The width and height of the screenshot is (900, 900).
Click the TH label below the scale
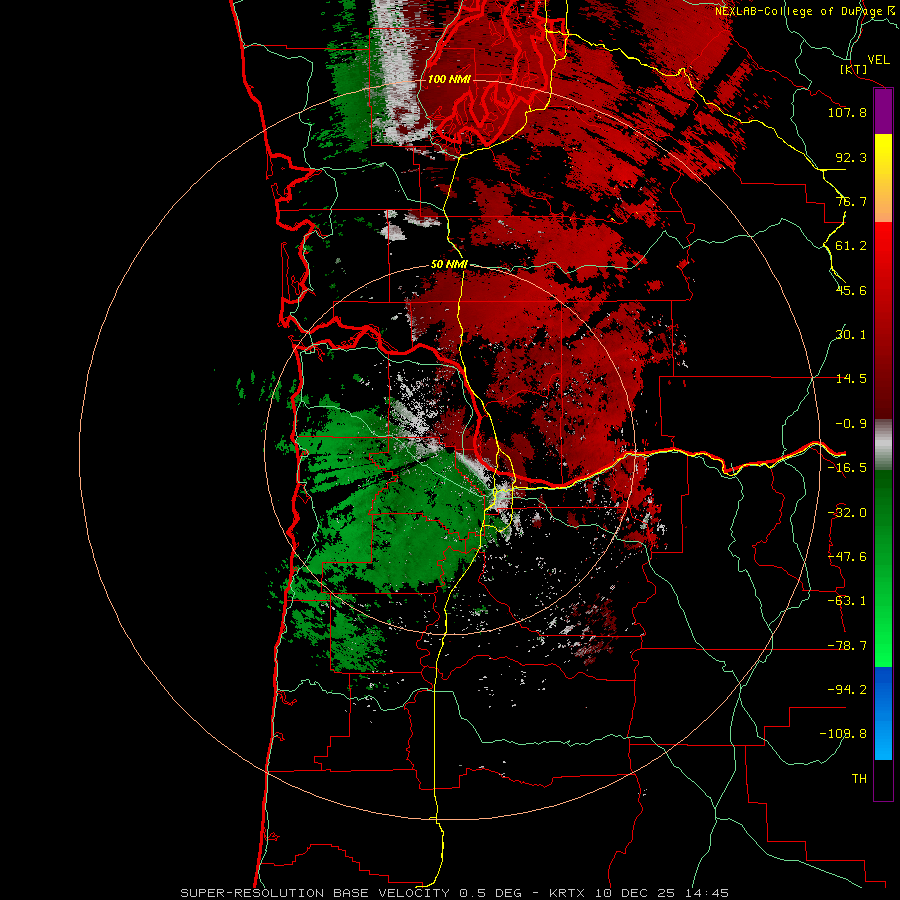[859, 778]
